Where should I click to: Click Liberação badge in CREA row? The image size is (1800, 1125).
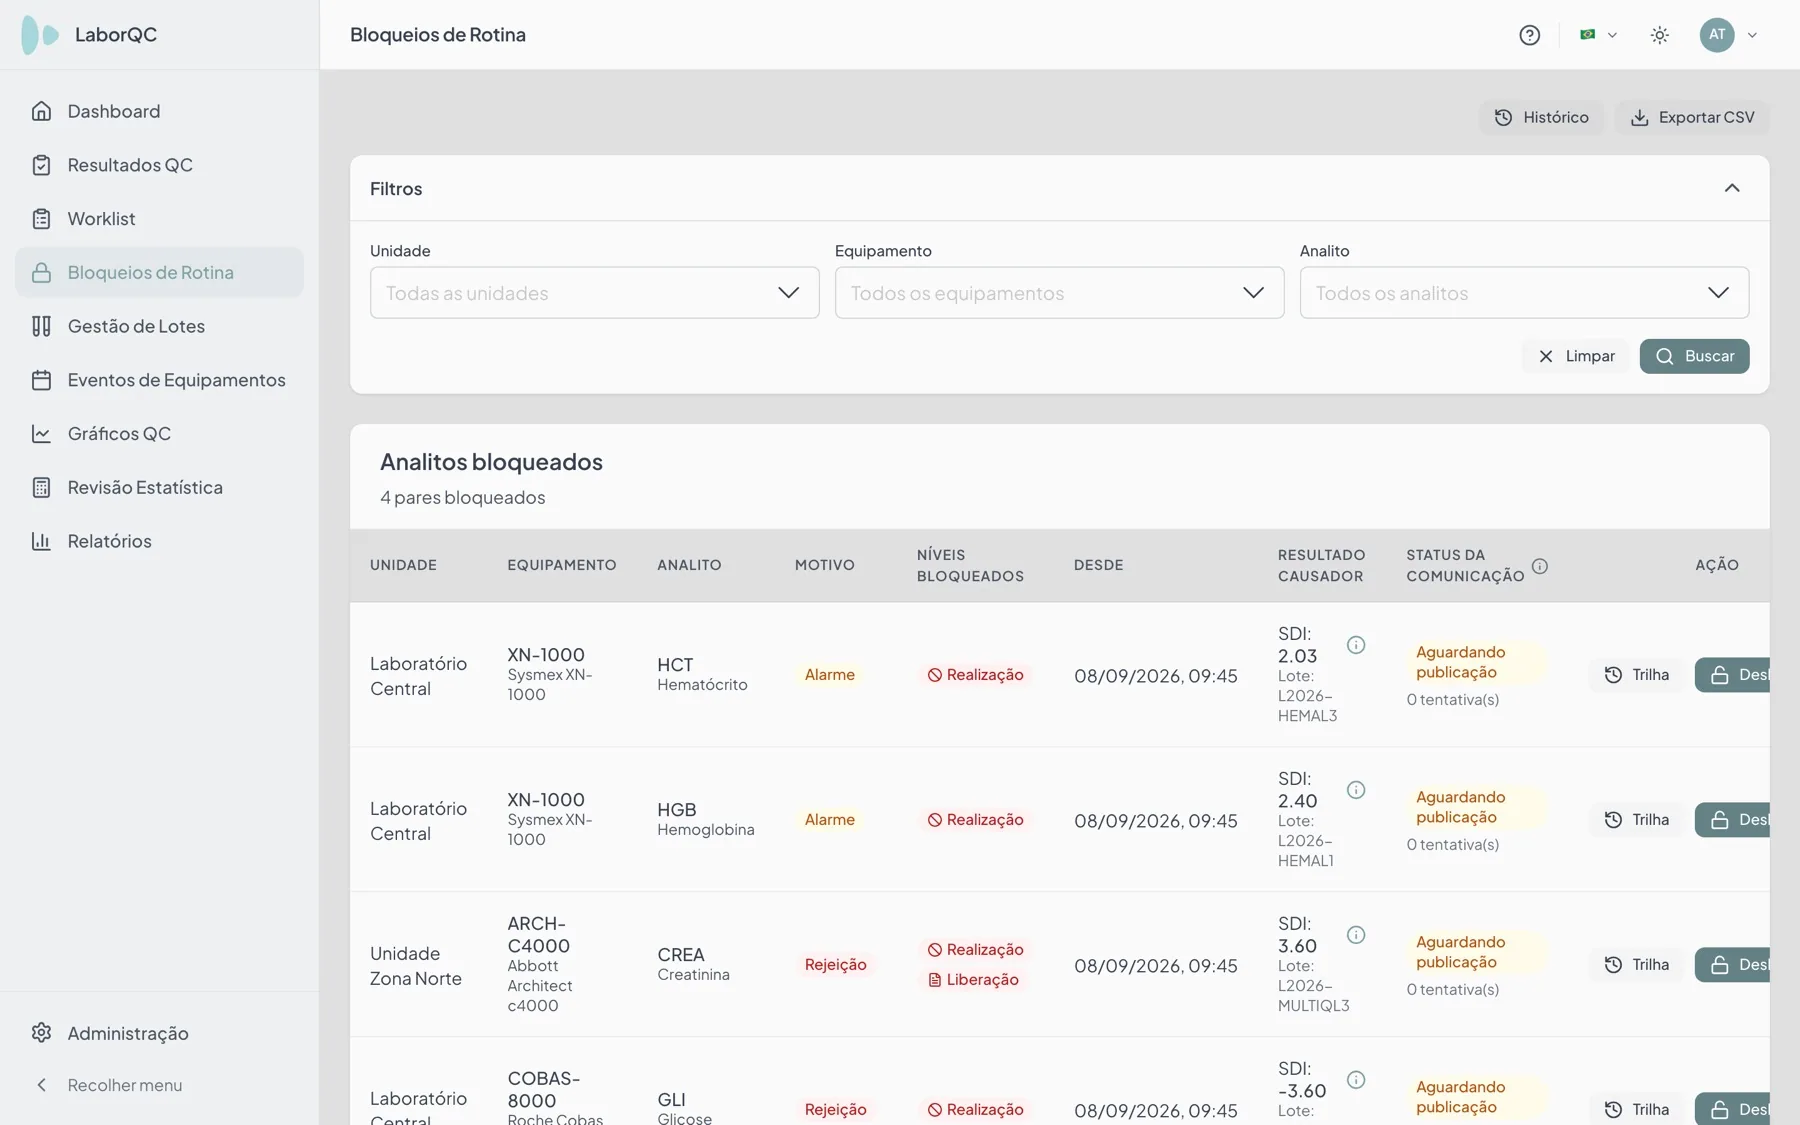tap(973, 980)
